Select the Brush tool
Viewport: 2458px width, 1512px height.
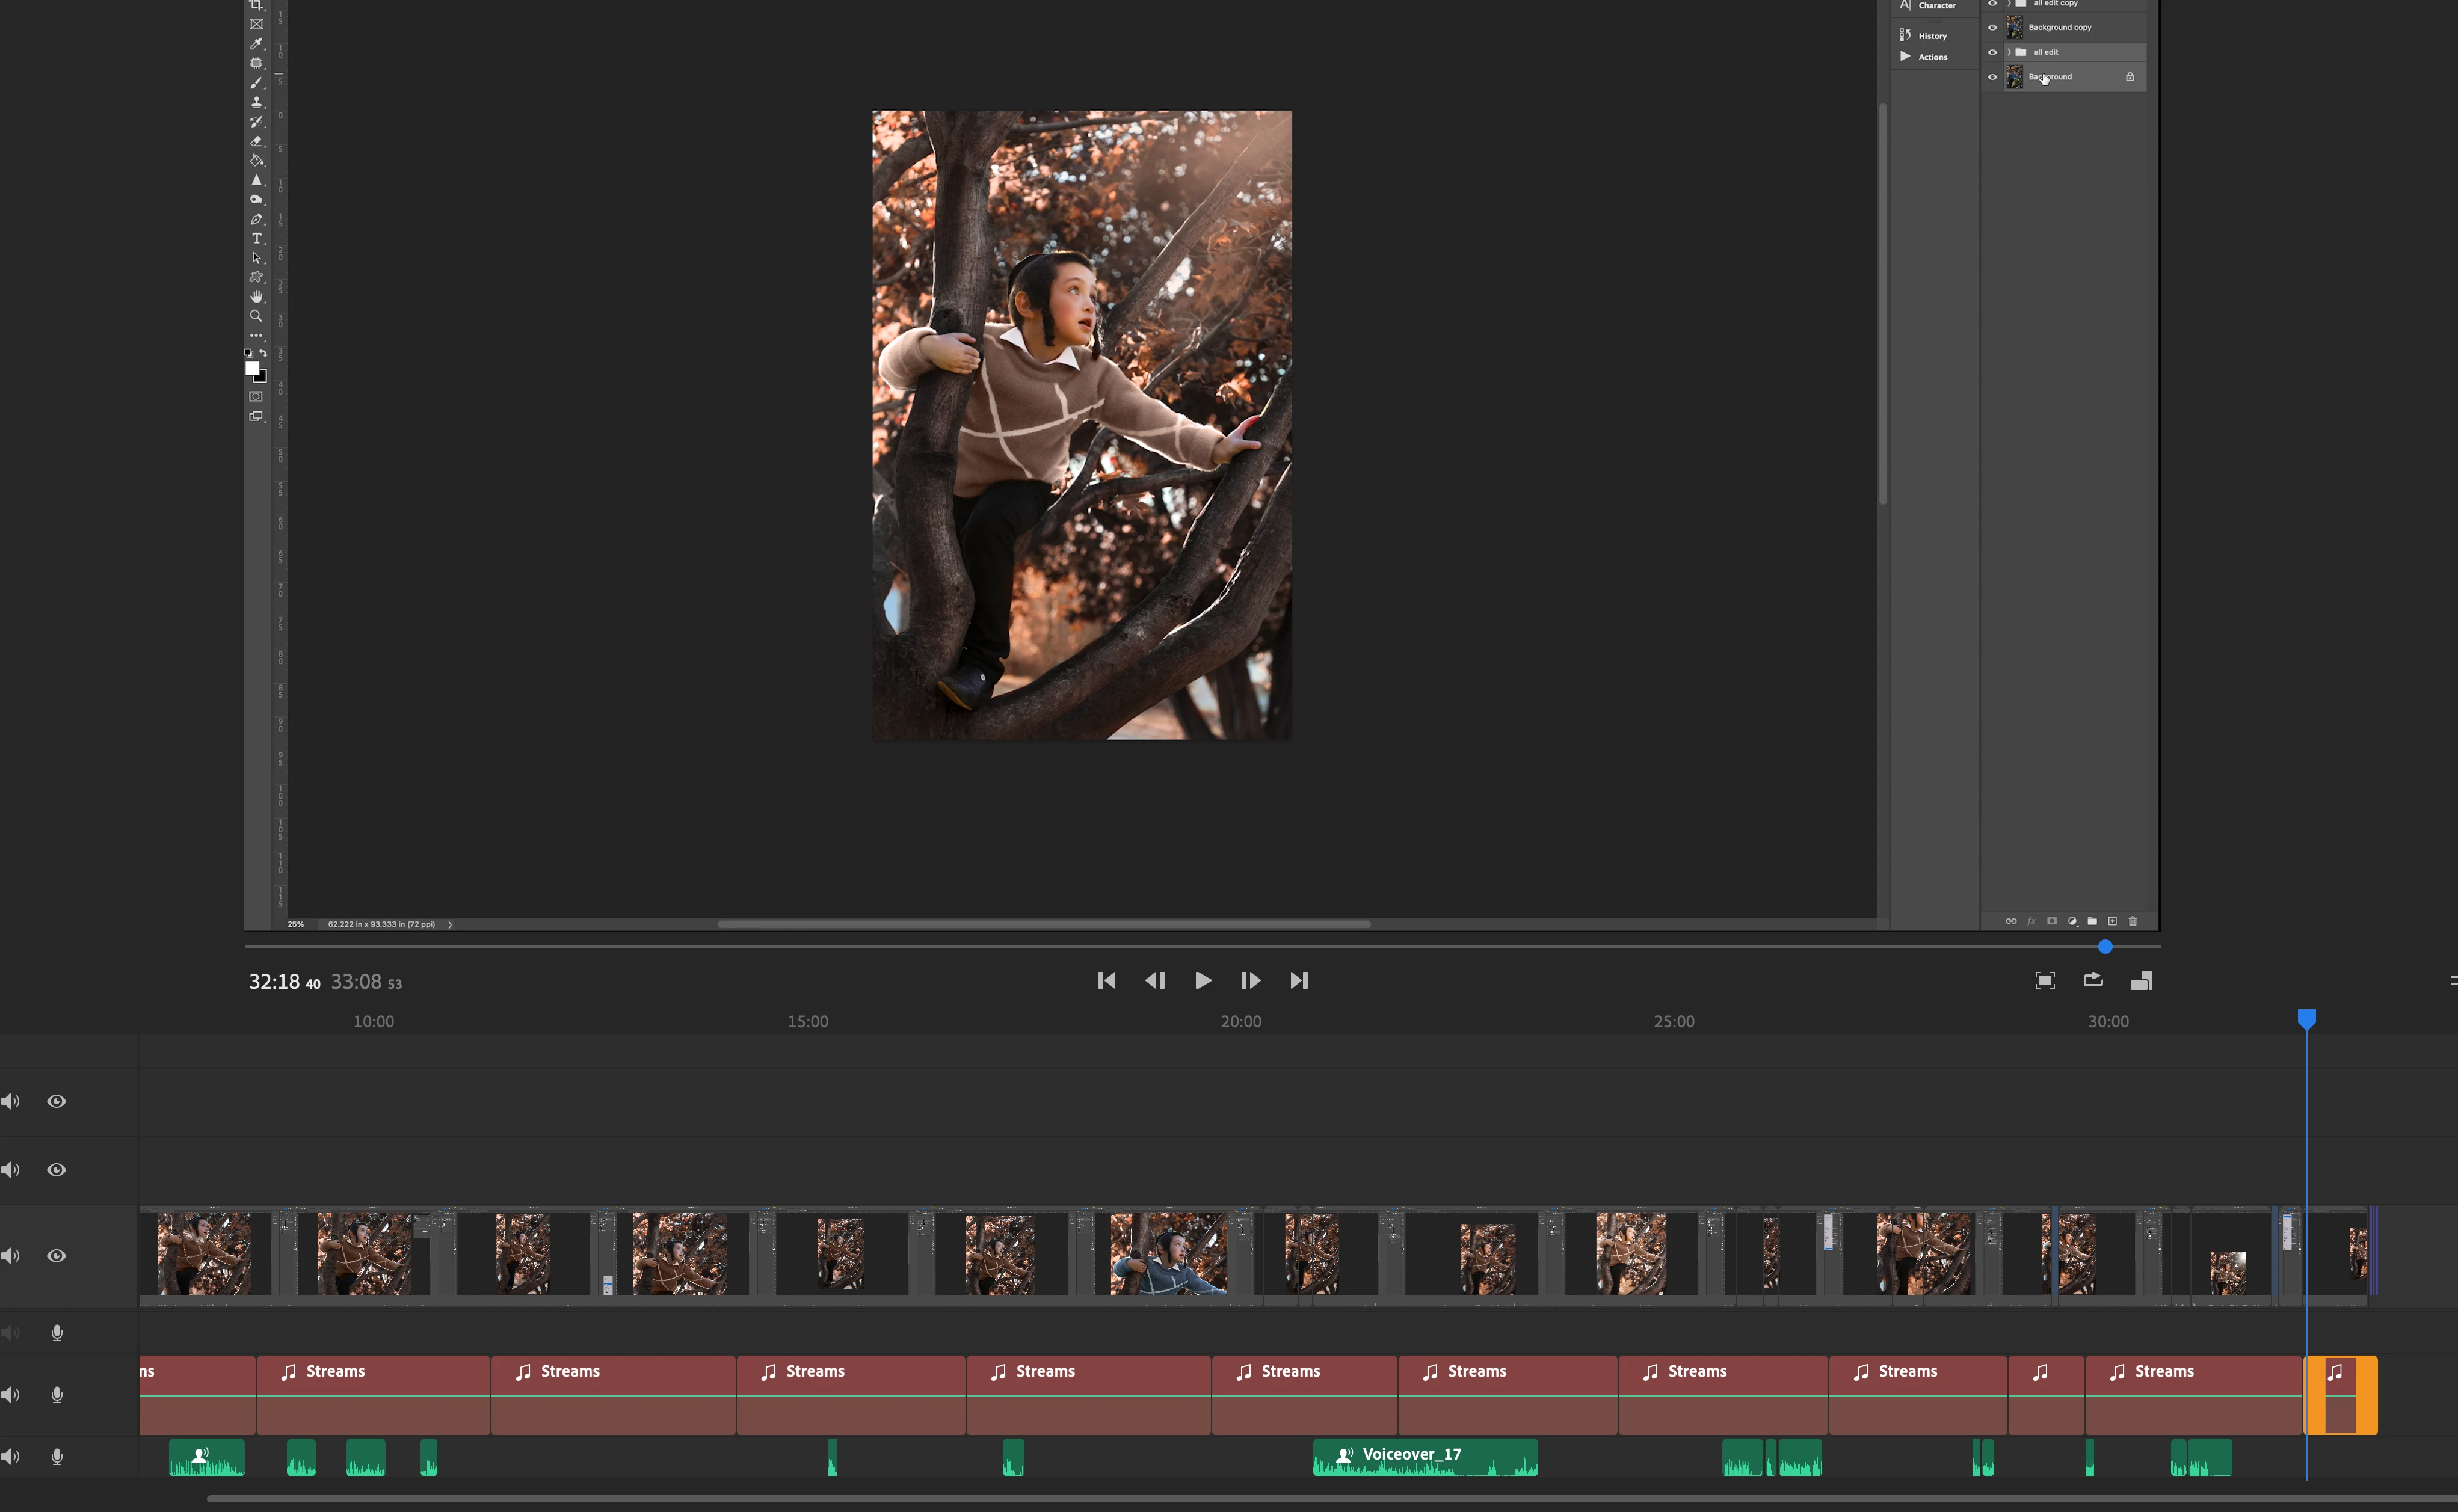point(256,83)
